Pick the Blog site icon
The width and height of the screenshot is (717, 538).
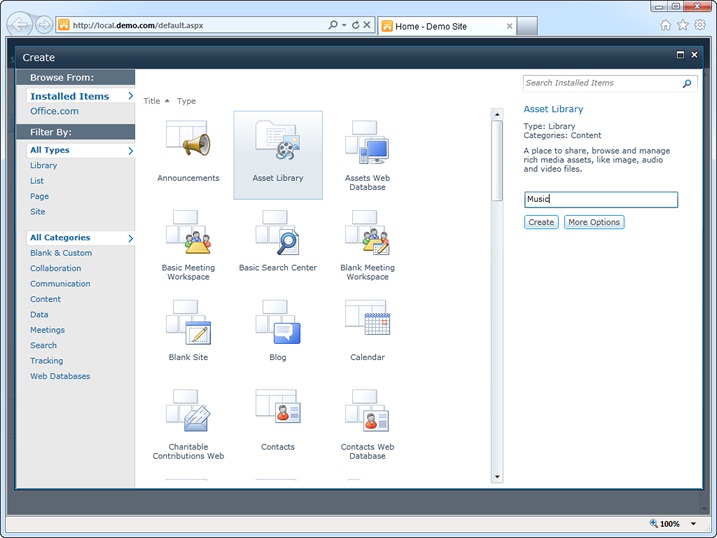click(x=278, y=322)
